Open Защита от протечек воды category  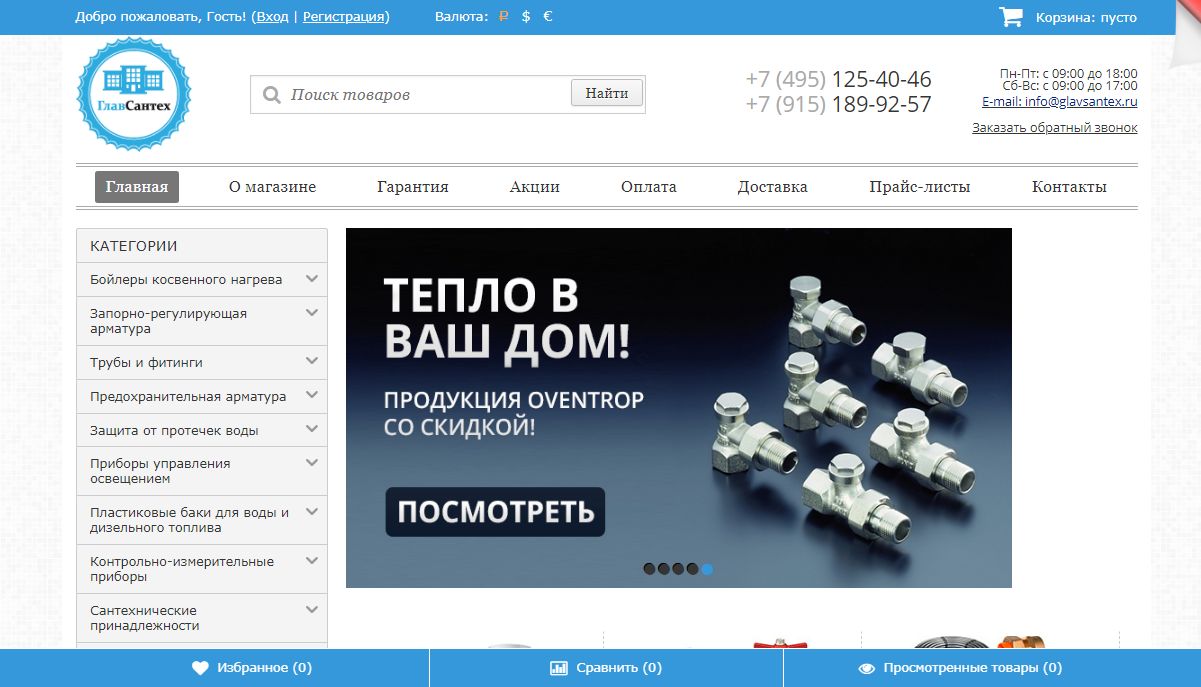[x=174, y=431]
